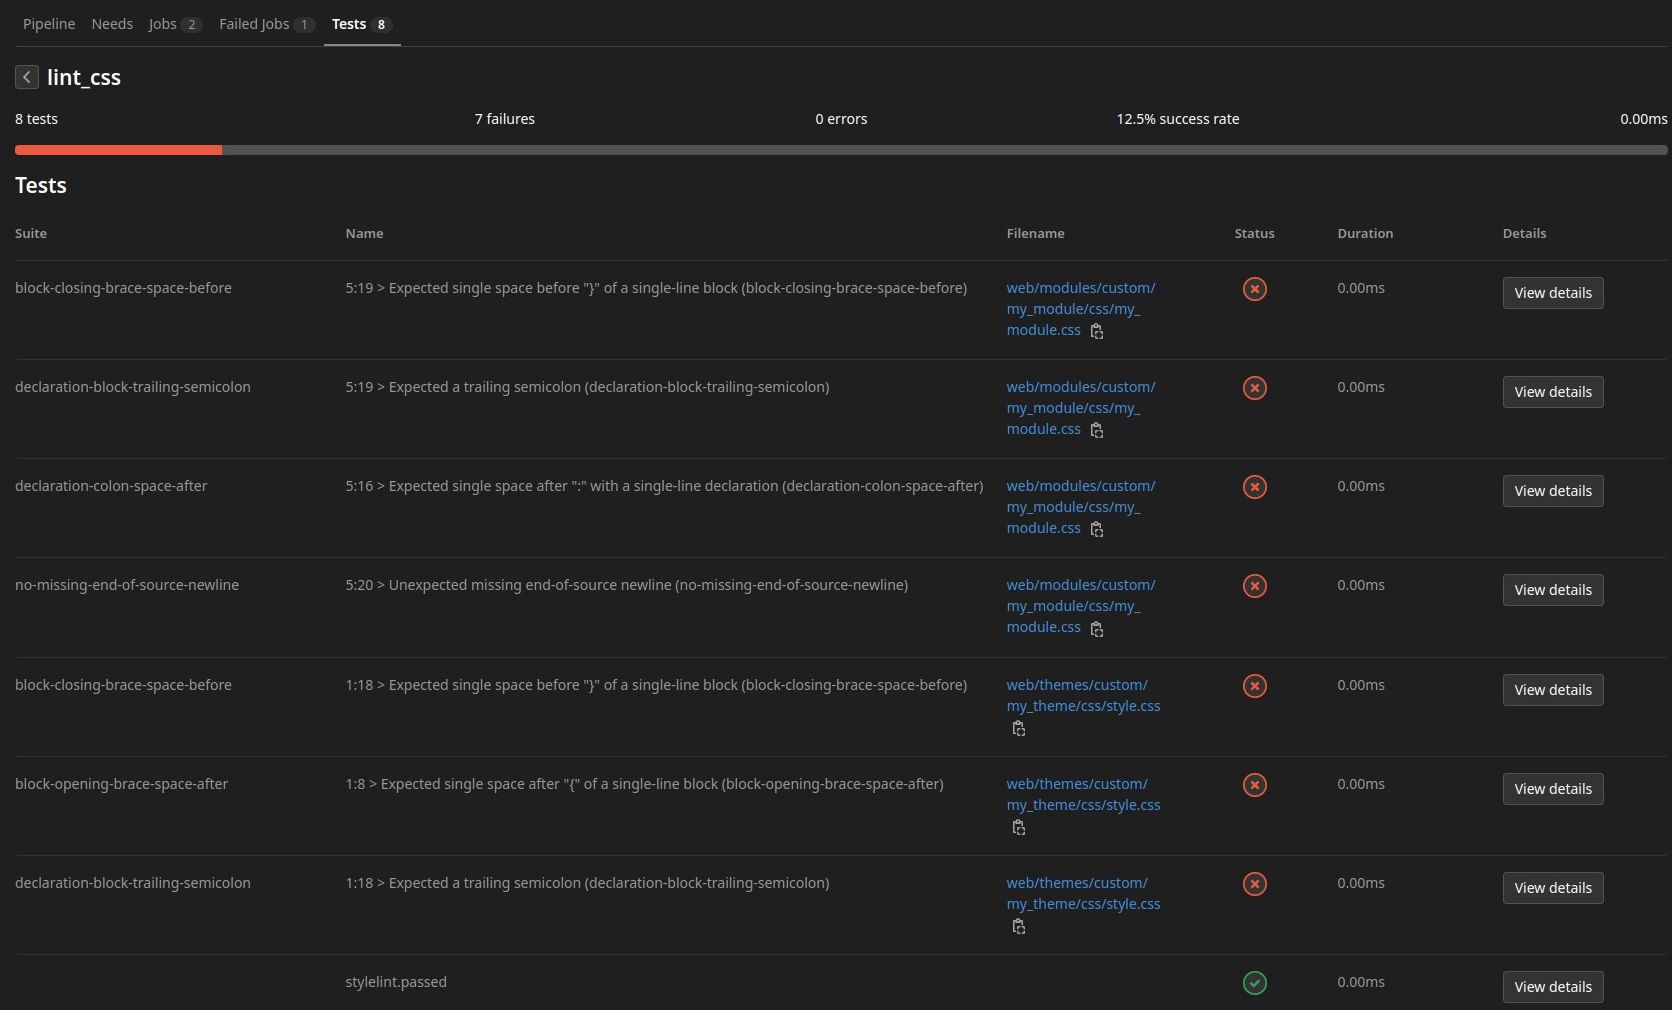The image size is (1672, 1010).
Task: Click the test success rate progress bar
Action: click(x=841, y=150)
